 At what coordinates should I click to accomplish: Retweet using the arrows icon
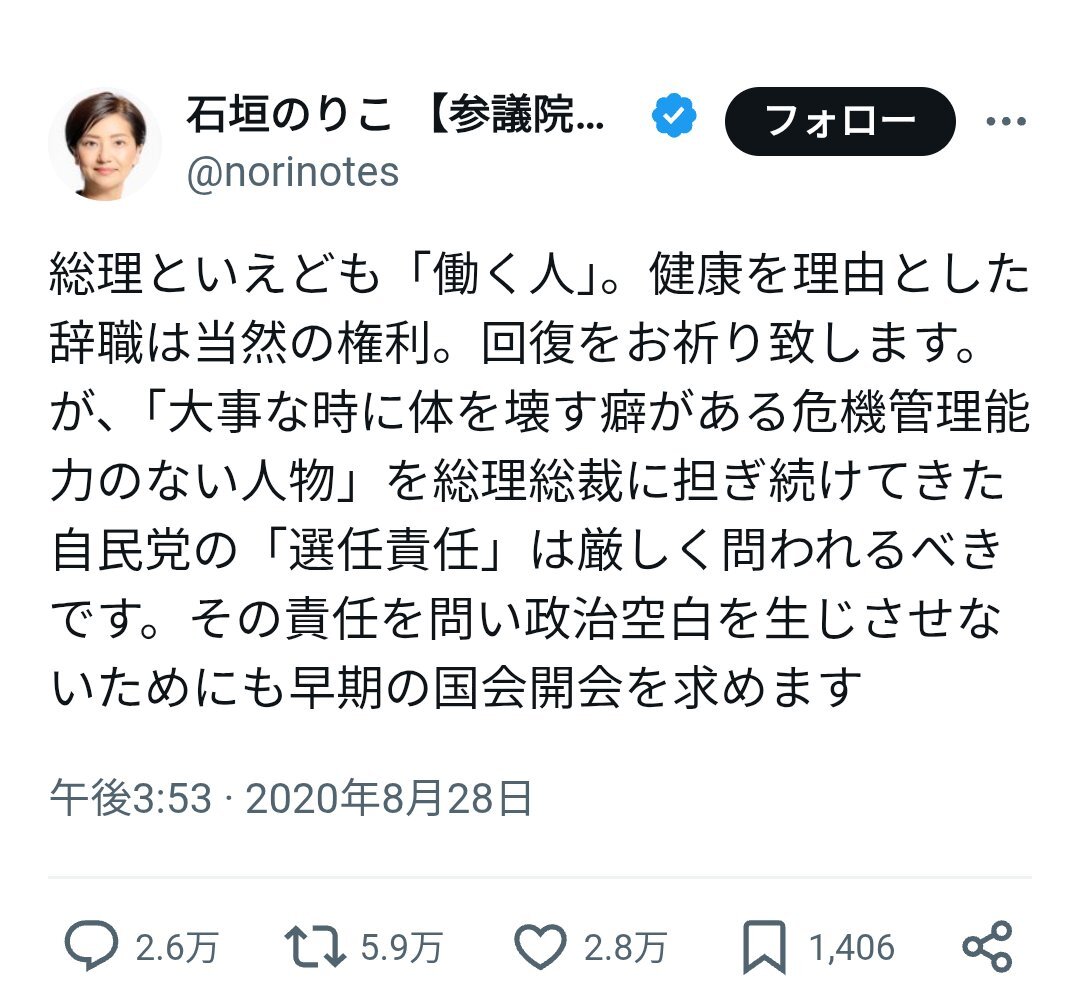click(315, 947)
